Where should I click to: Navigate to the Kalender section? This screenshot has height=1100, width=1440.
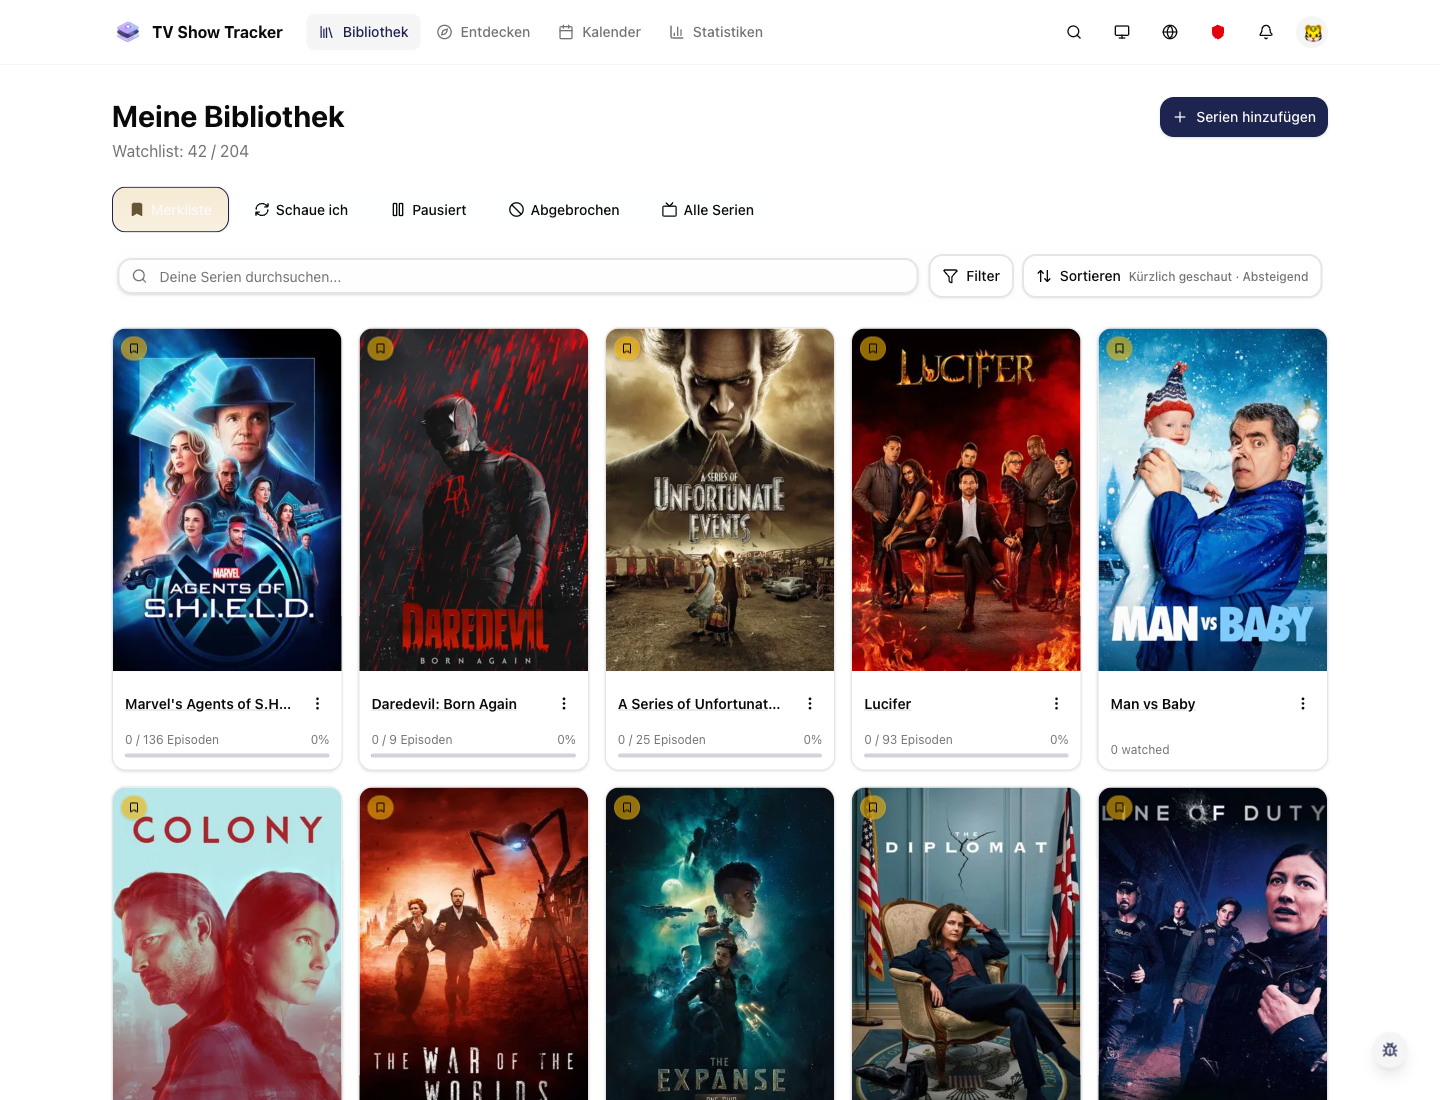click(599, 32)
